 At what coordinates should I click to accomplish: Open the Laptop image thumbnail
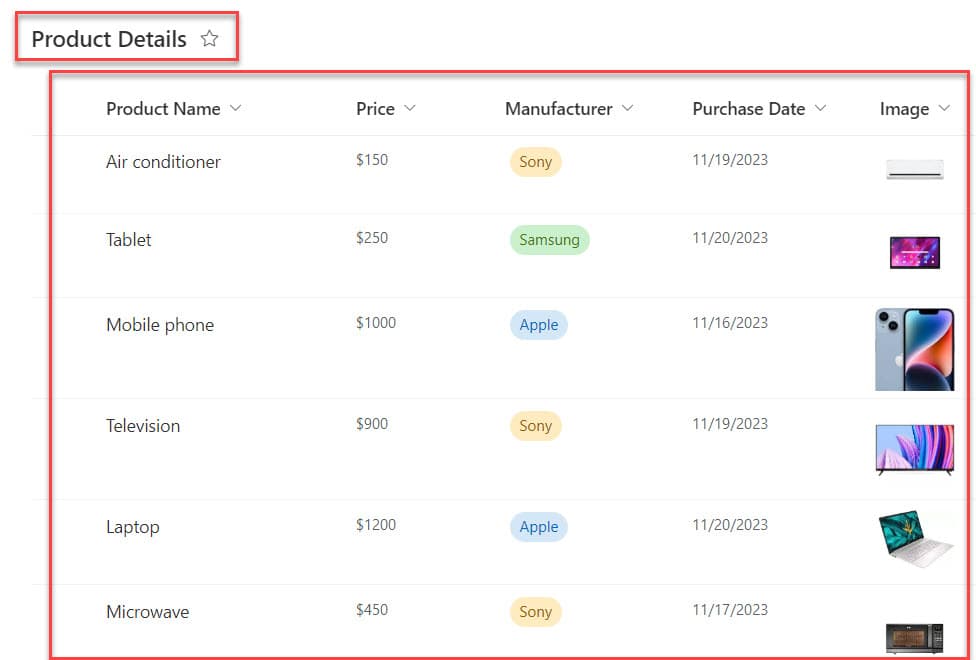[x=915, y=539]
